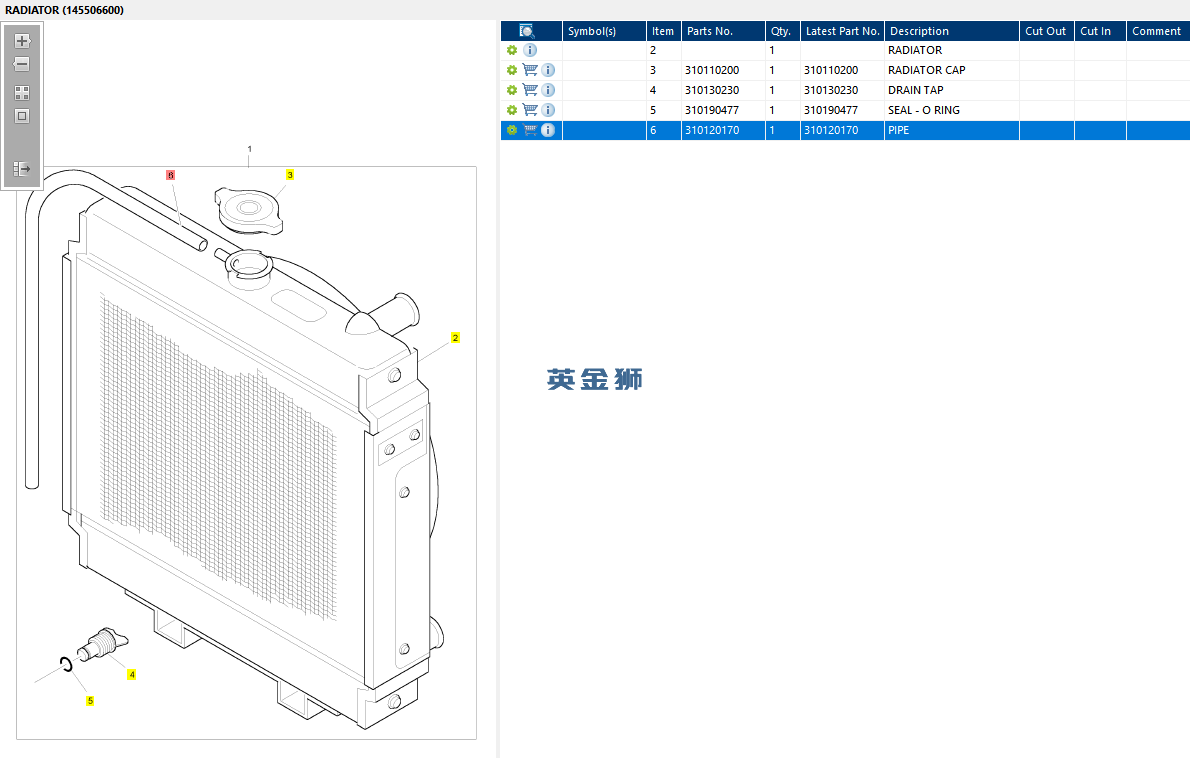Screen dimensions: 1190x758
Task: Click 310130230 in the Latest Part No. column
Action: point(831,90)
